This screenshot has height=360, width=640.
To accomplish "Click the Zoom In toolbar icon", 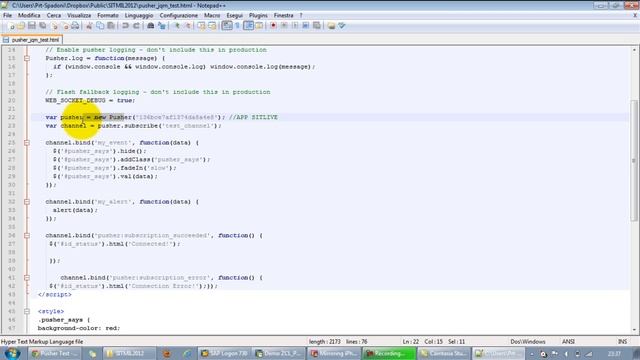I will [177, 26].
